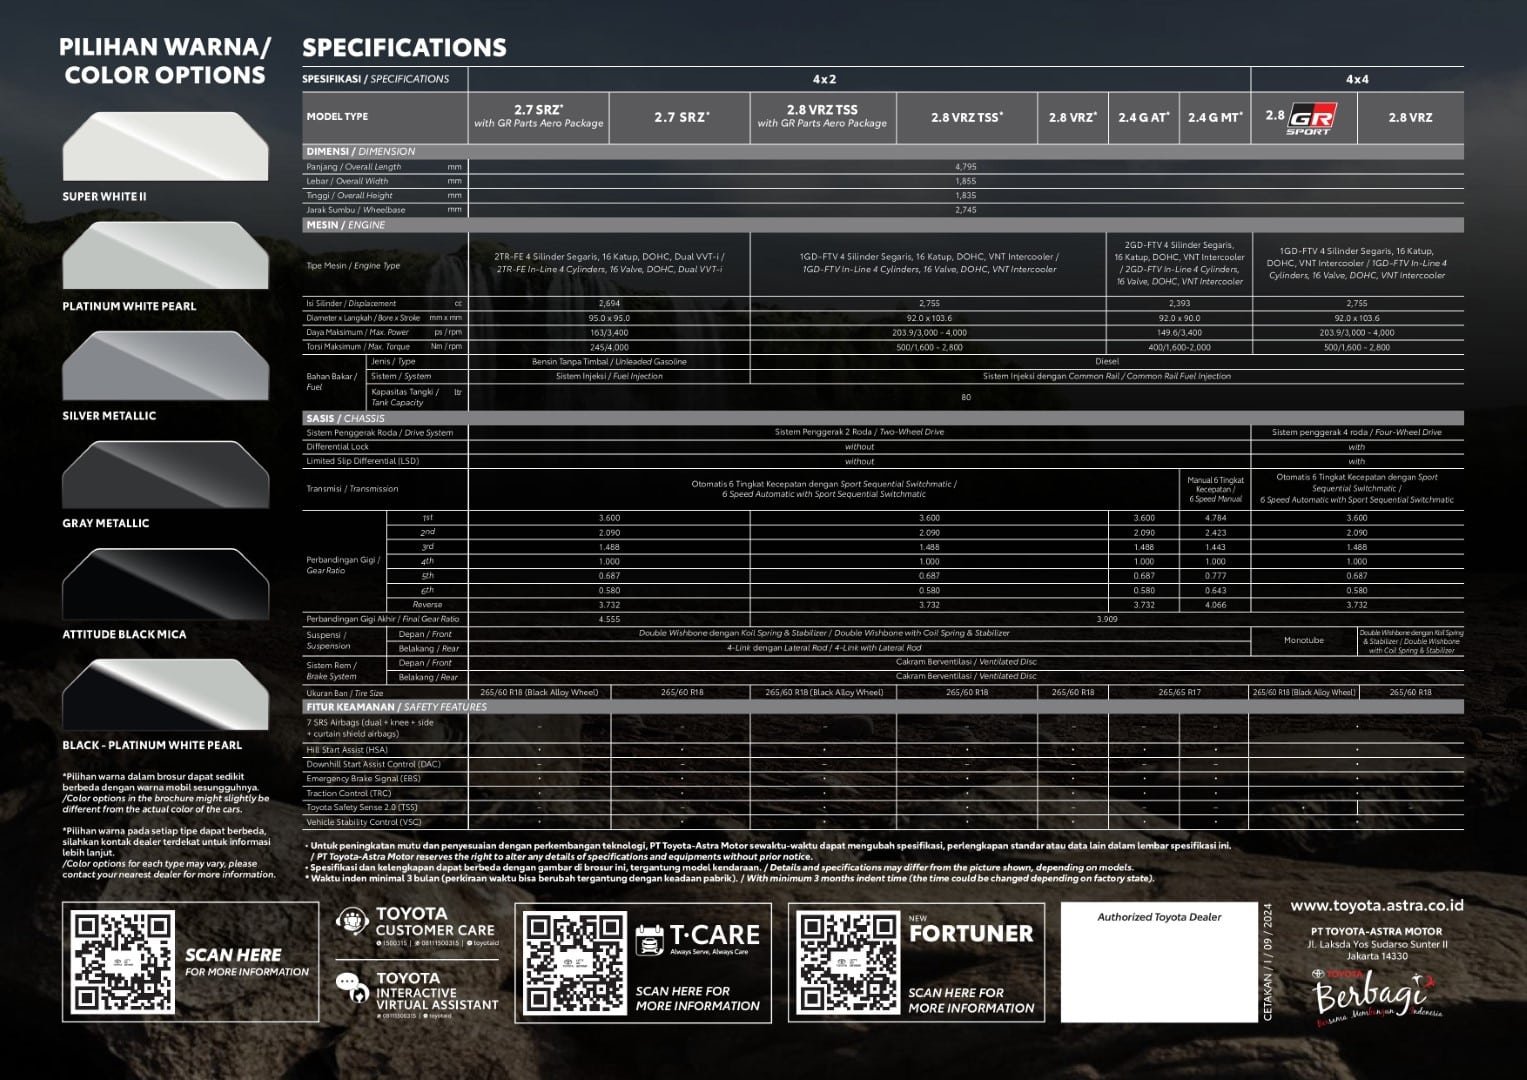Click the 'MODEL TYPE' row label

337,117
